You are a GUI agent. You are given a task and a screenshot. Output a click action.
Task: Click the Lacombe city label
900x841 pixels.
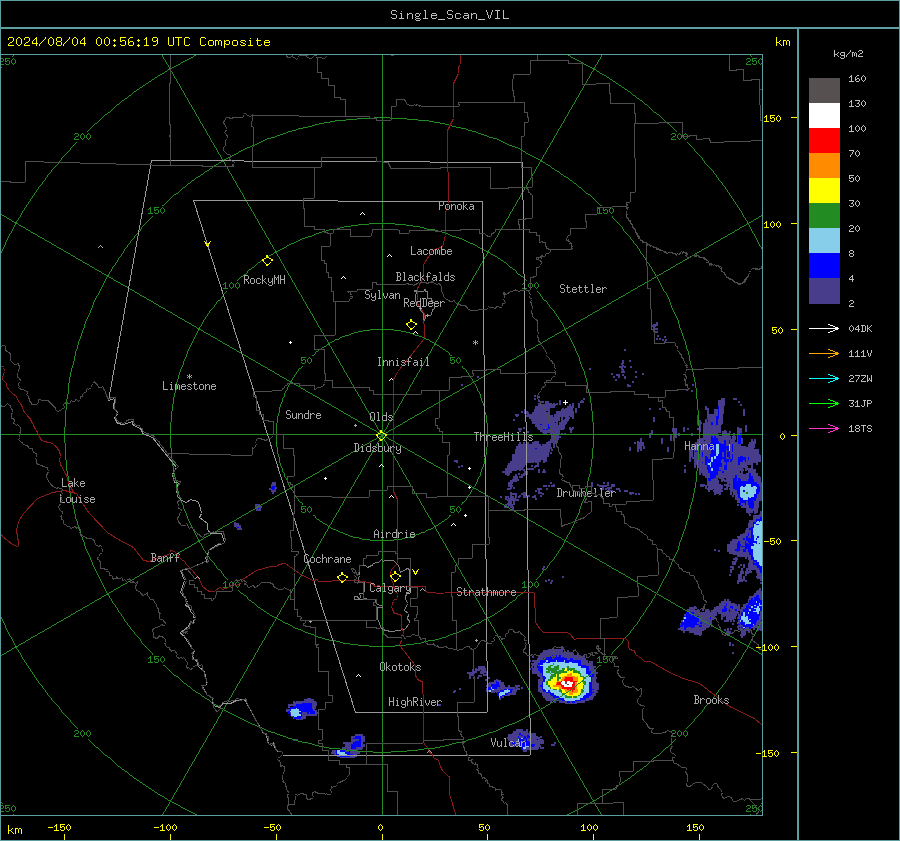[431, 251]
